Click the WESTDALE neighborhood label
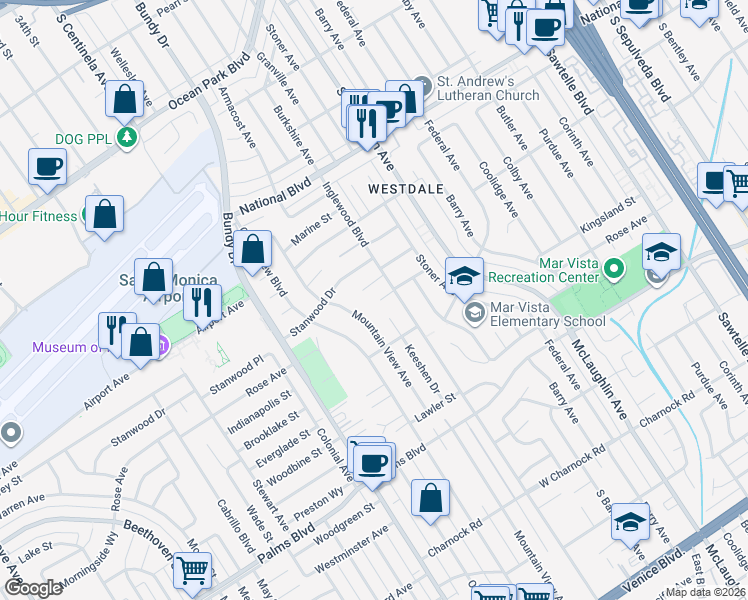748x600 pixels. coord(406,189)
